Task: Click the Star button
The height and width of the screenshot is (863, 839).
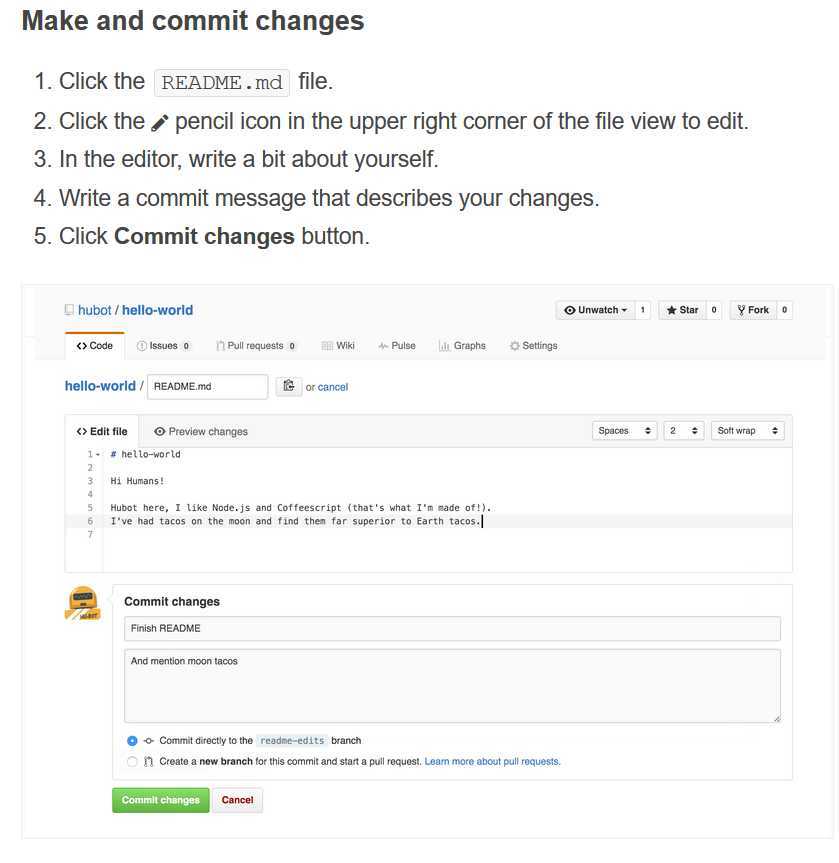Action: point(683,310)
